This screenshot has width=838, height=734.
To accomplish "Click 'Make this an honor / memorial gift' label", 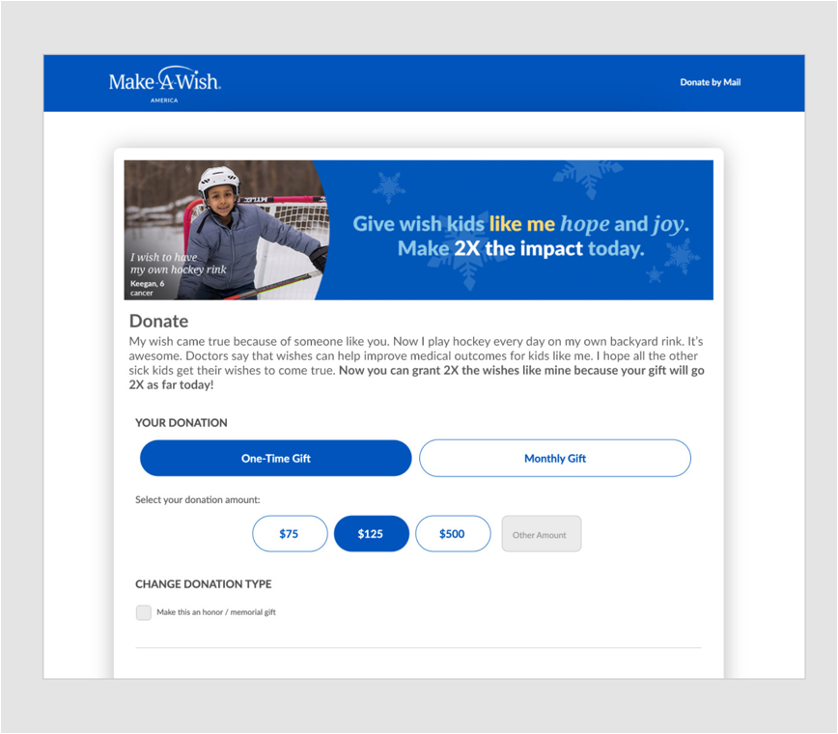I will (216, 612).
